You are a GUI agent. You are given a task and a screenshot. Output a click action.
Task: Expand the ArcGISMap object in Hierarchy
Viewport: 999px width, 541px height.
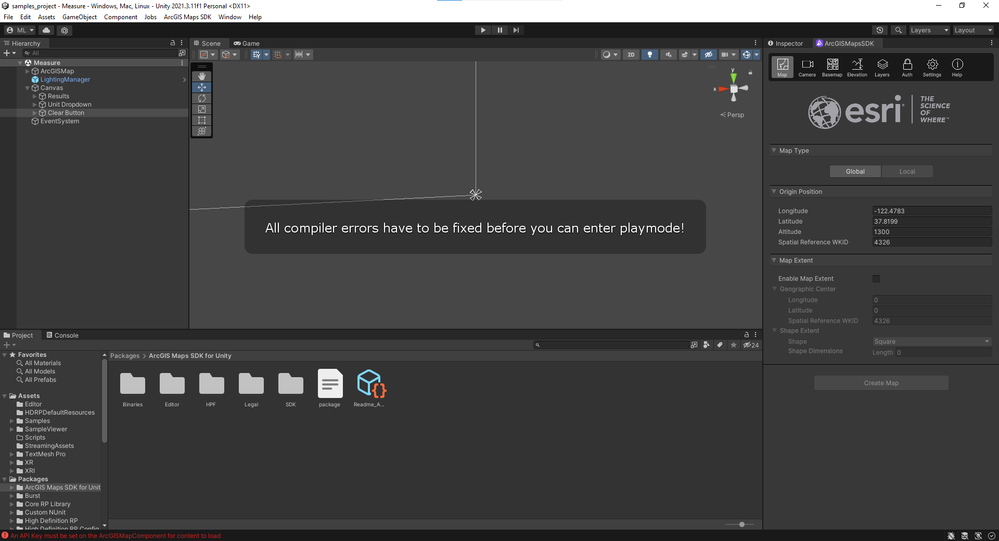click(27, 71)
